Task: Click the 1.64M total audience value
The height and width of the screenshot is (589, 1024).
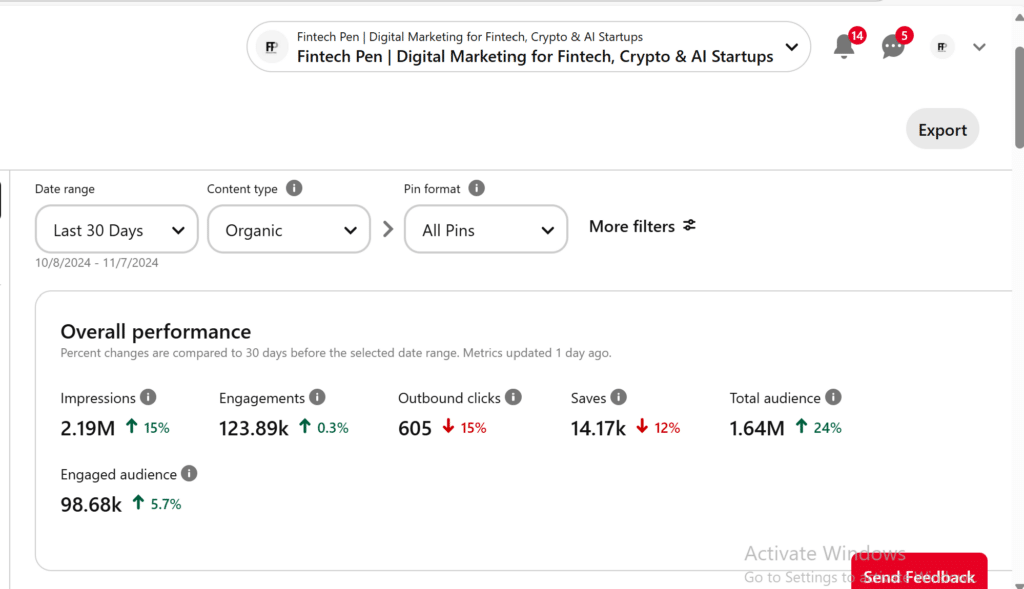Action: [757, 428]
